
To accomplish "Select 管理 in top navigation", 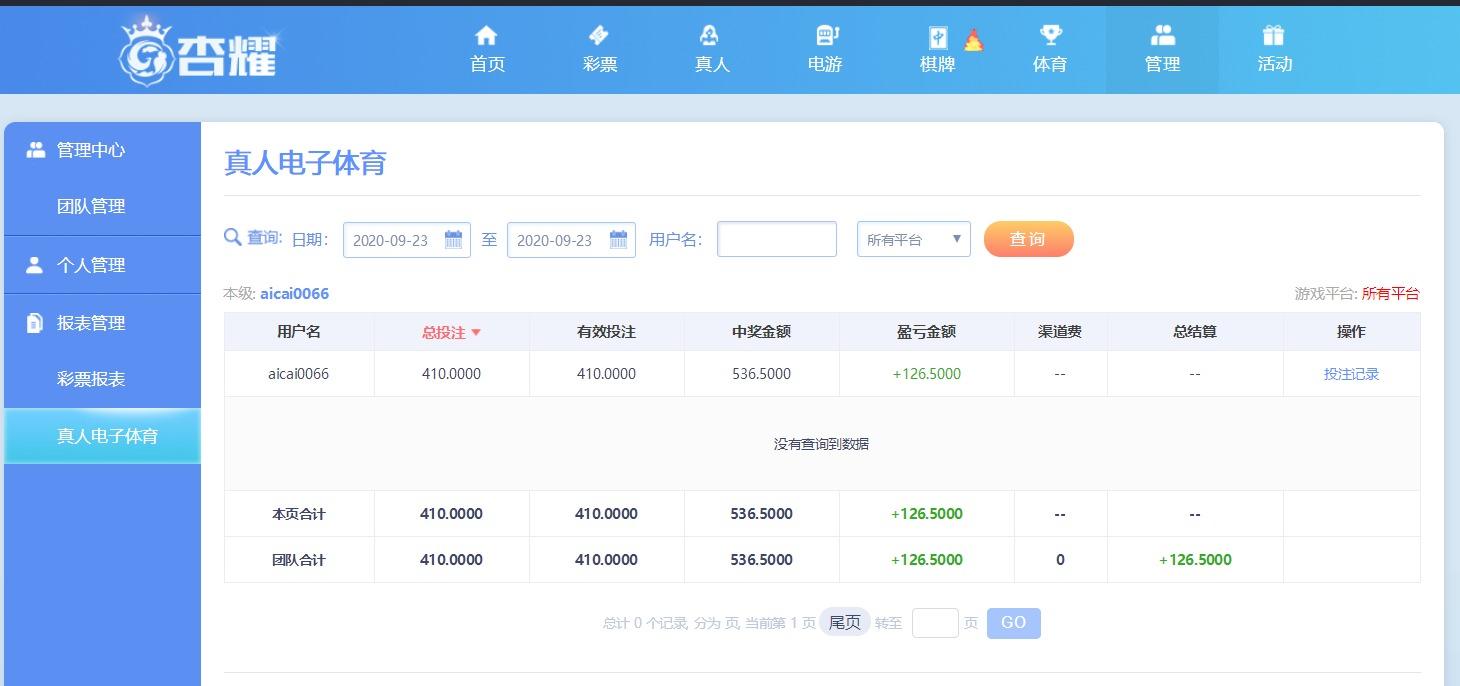I will coord(1162,64).
